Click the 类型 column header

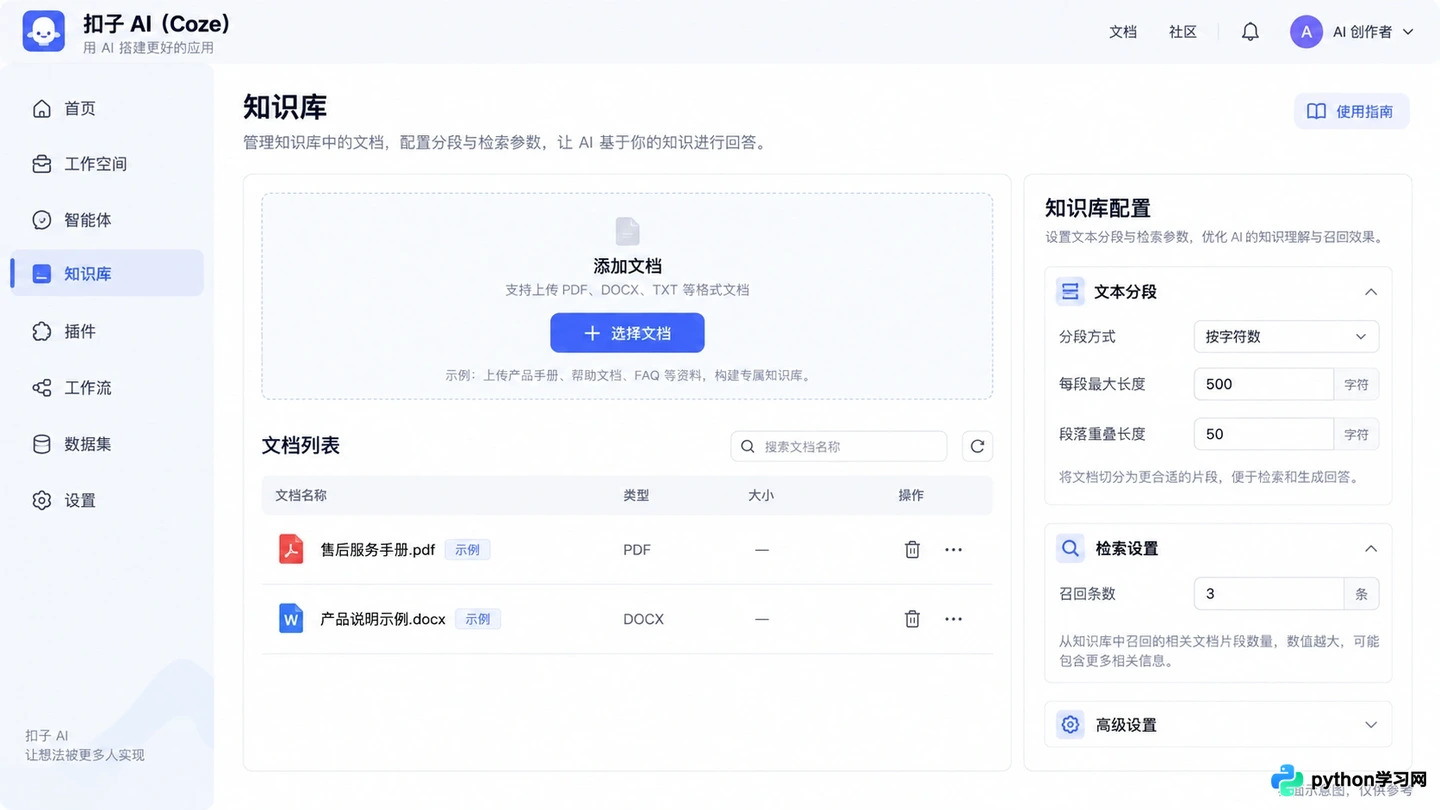click(636, 495)
